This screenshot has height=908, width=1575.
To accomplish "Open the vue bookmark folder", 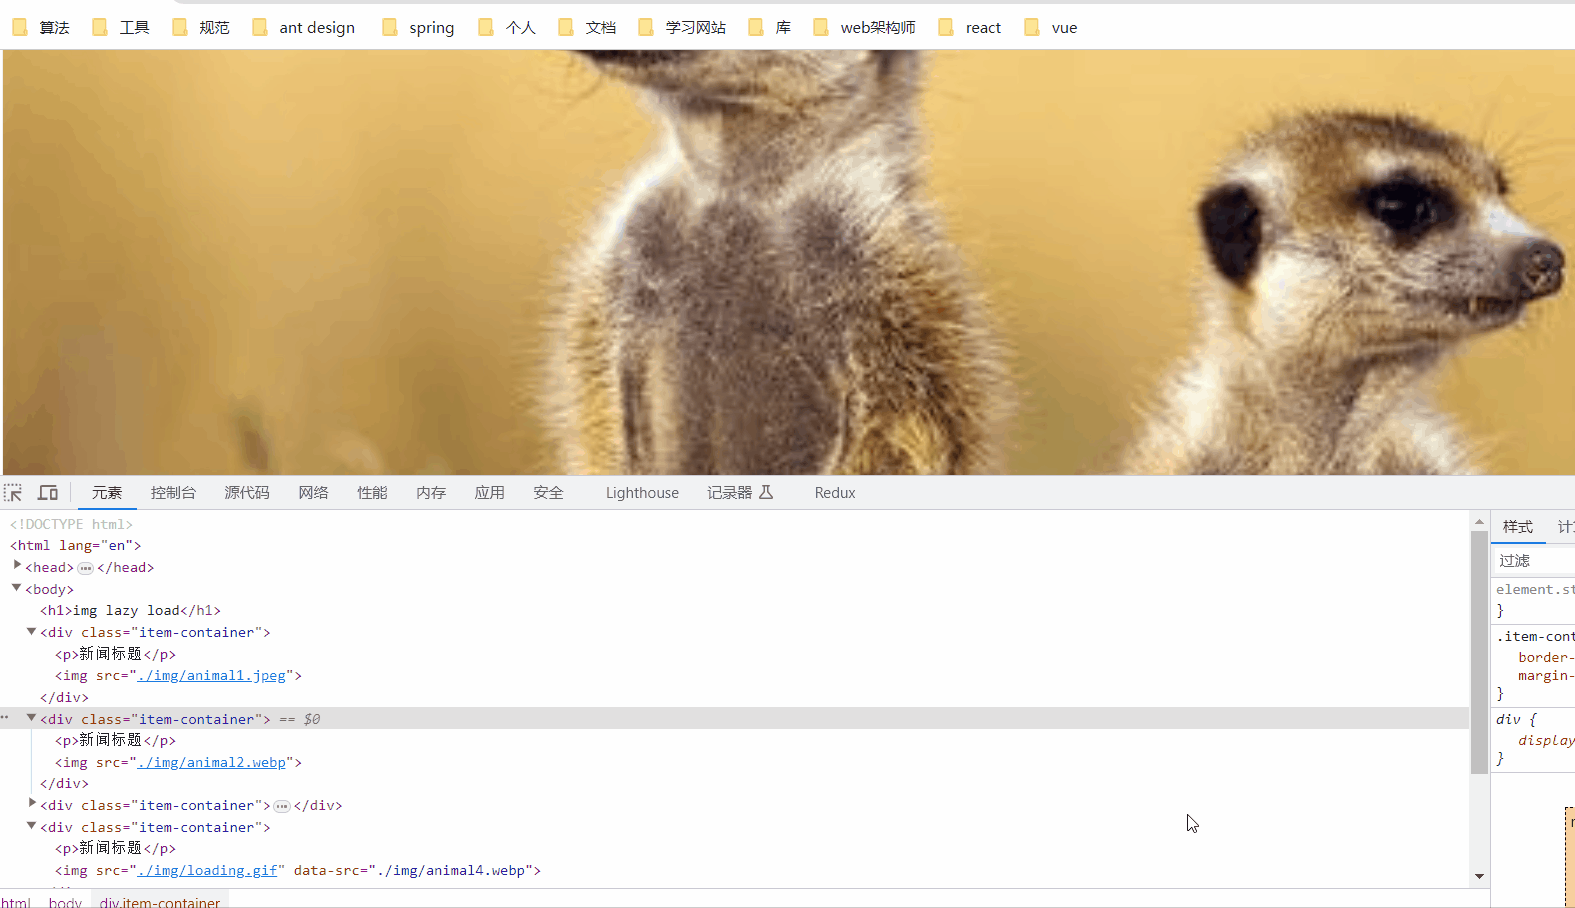I will pos(1051,28).
